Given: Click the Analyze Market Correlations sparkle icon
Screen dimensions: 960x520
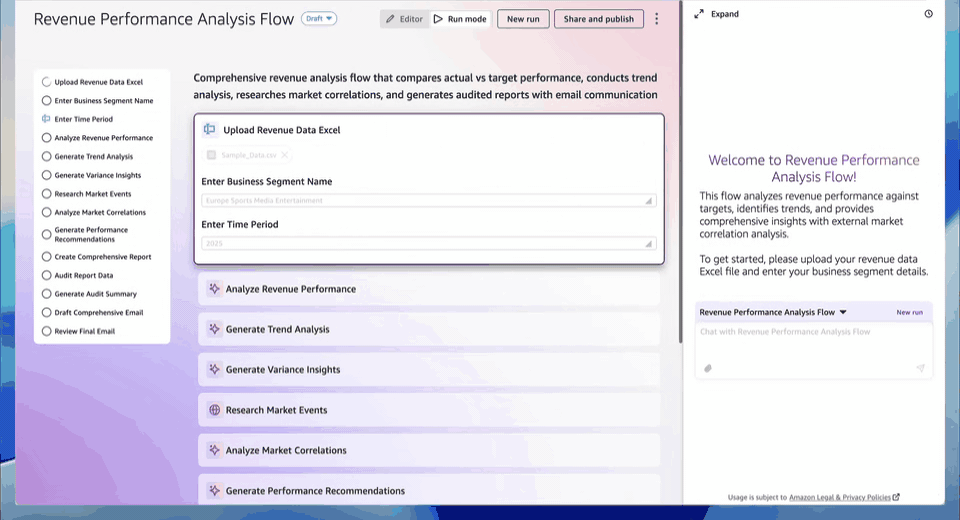Looking at the screenshot, I should pyautogui.click(x=214, y=450).
